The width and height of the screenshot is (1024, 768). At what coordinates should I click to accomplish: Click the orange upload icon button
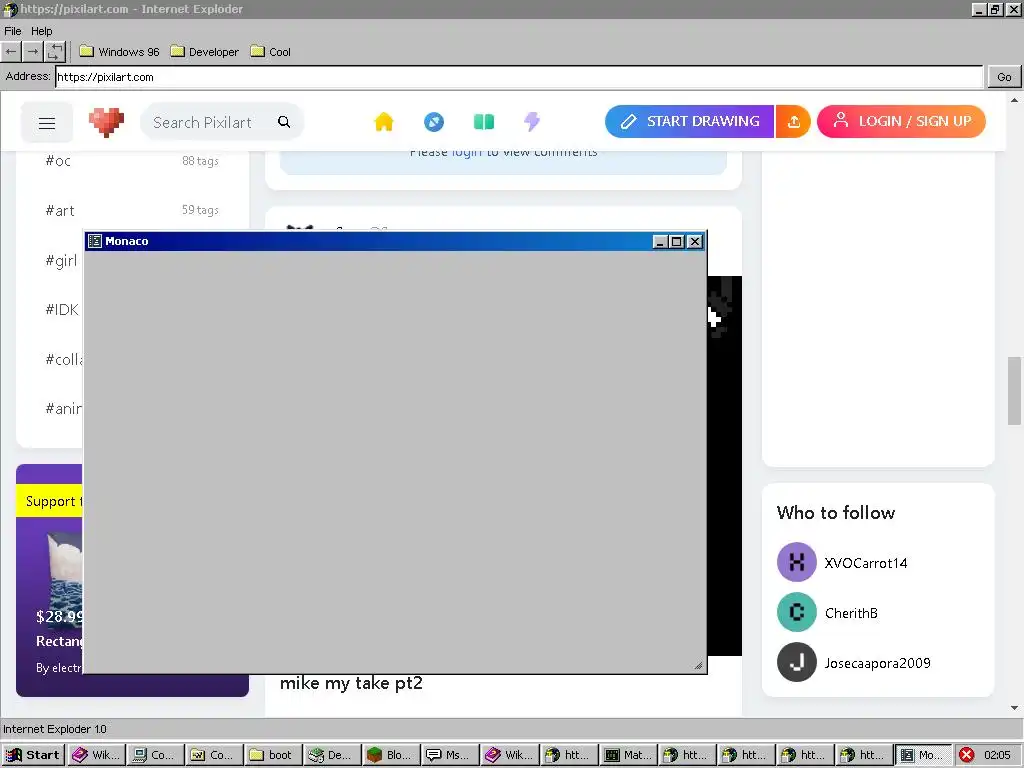[793, 121]
